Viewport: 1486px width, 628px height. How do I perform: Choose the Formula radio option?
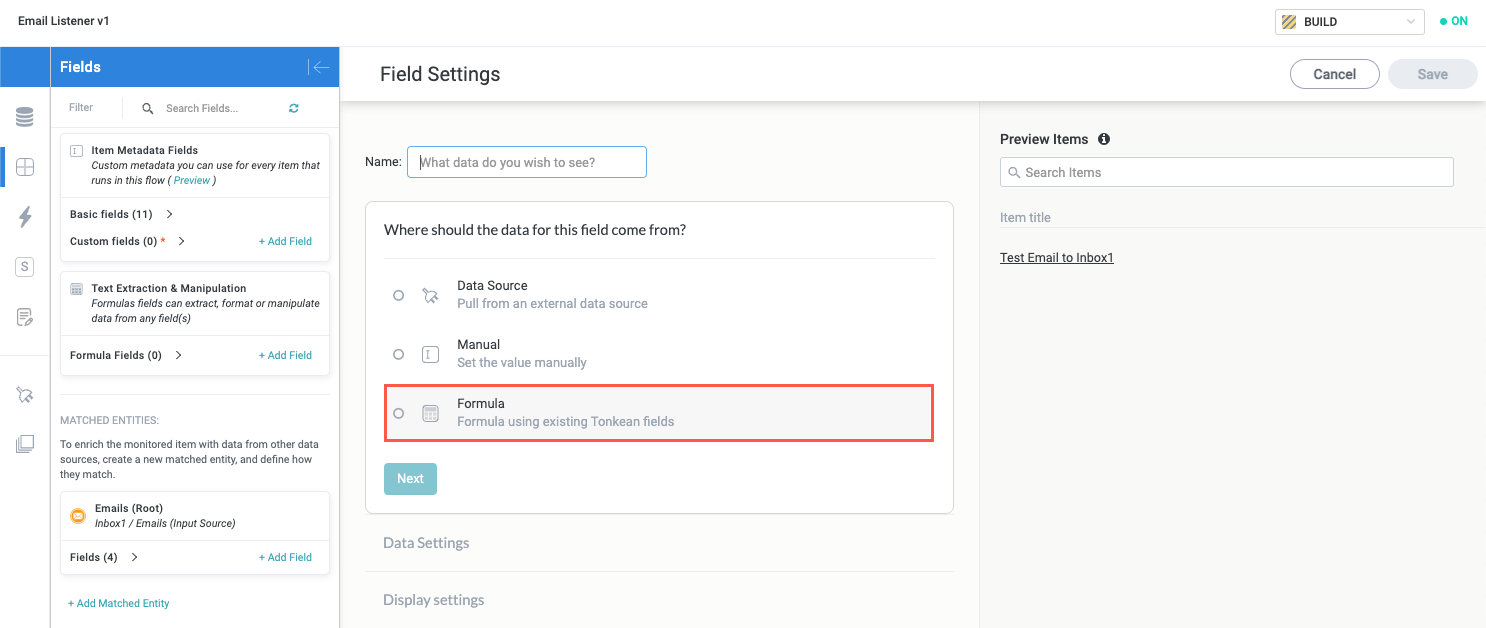coord(399,413)
